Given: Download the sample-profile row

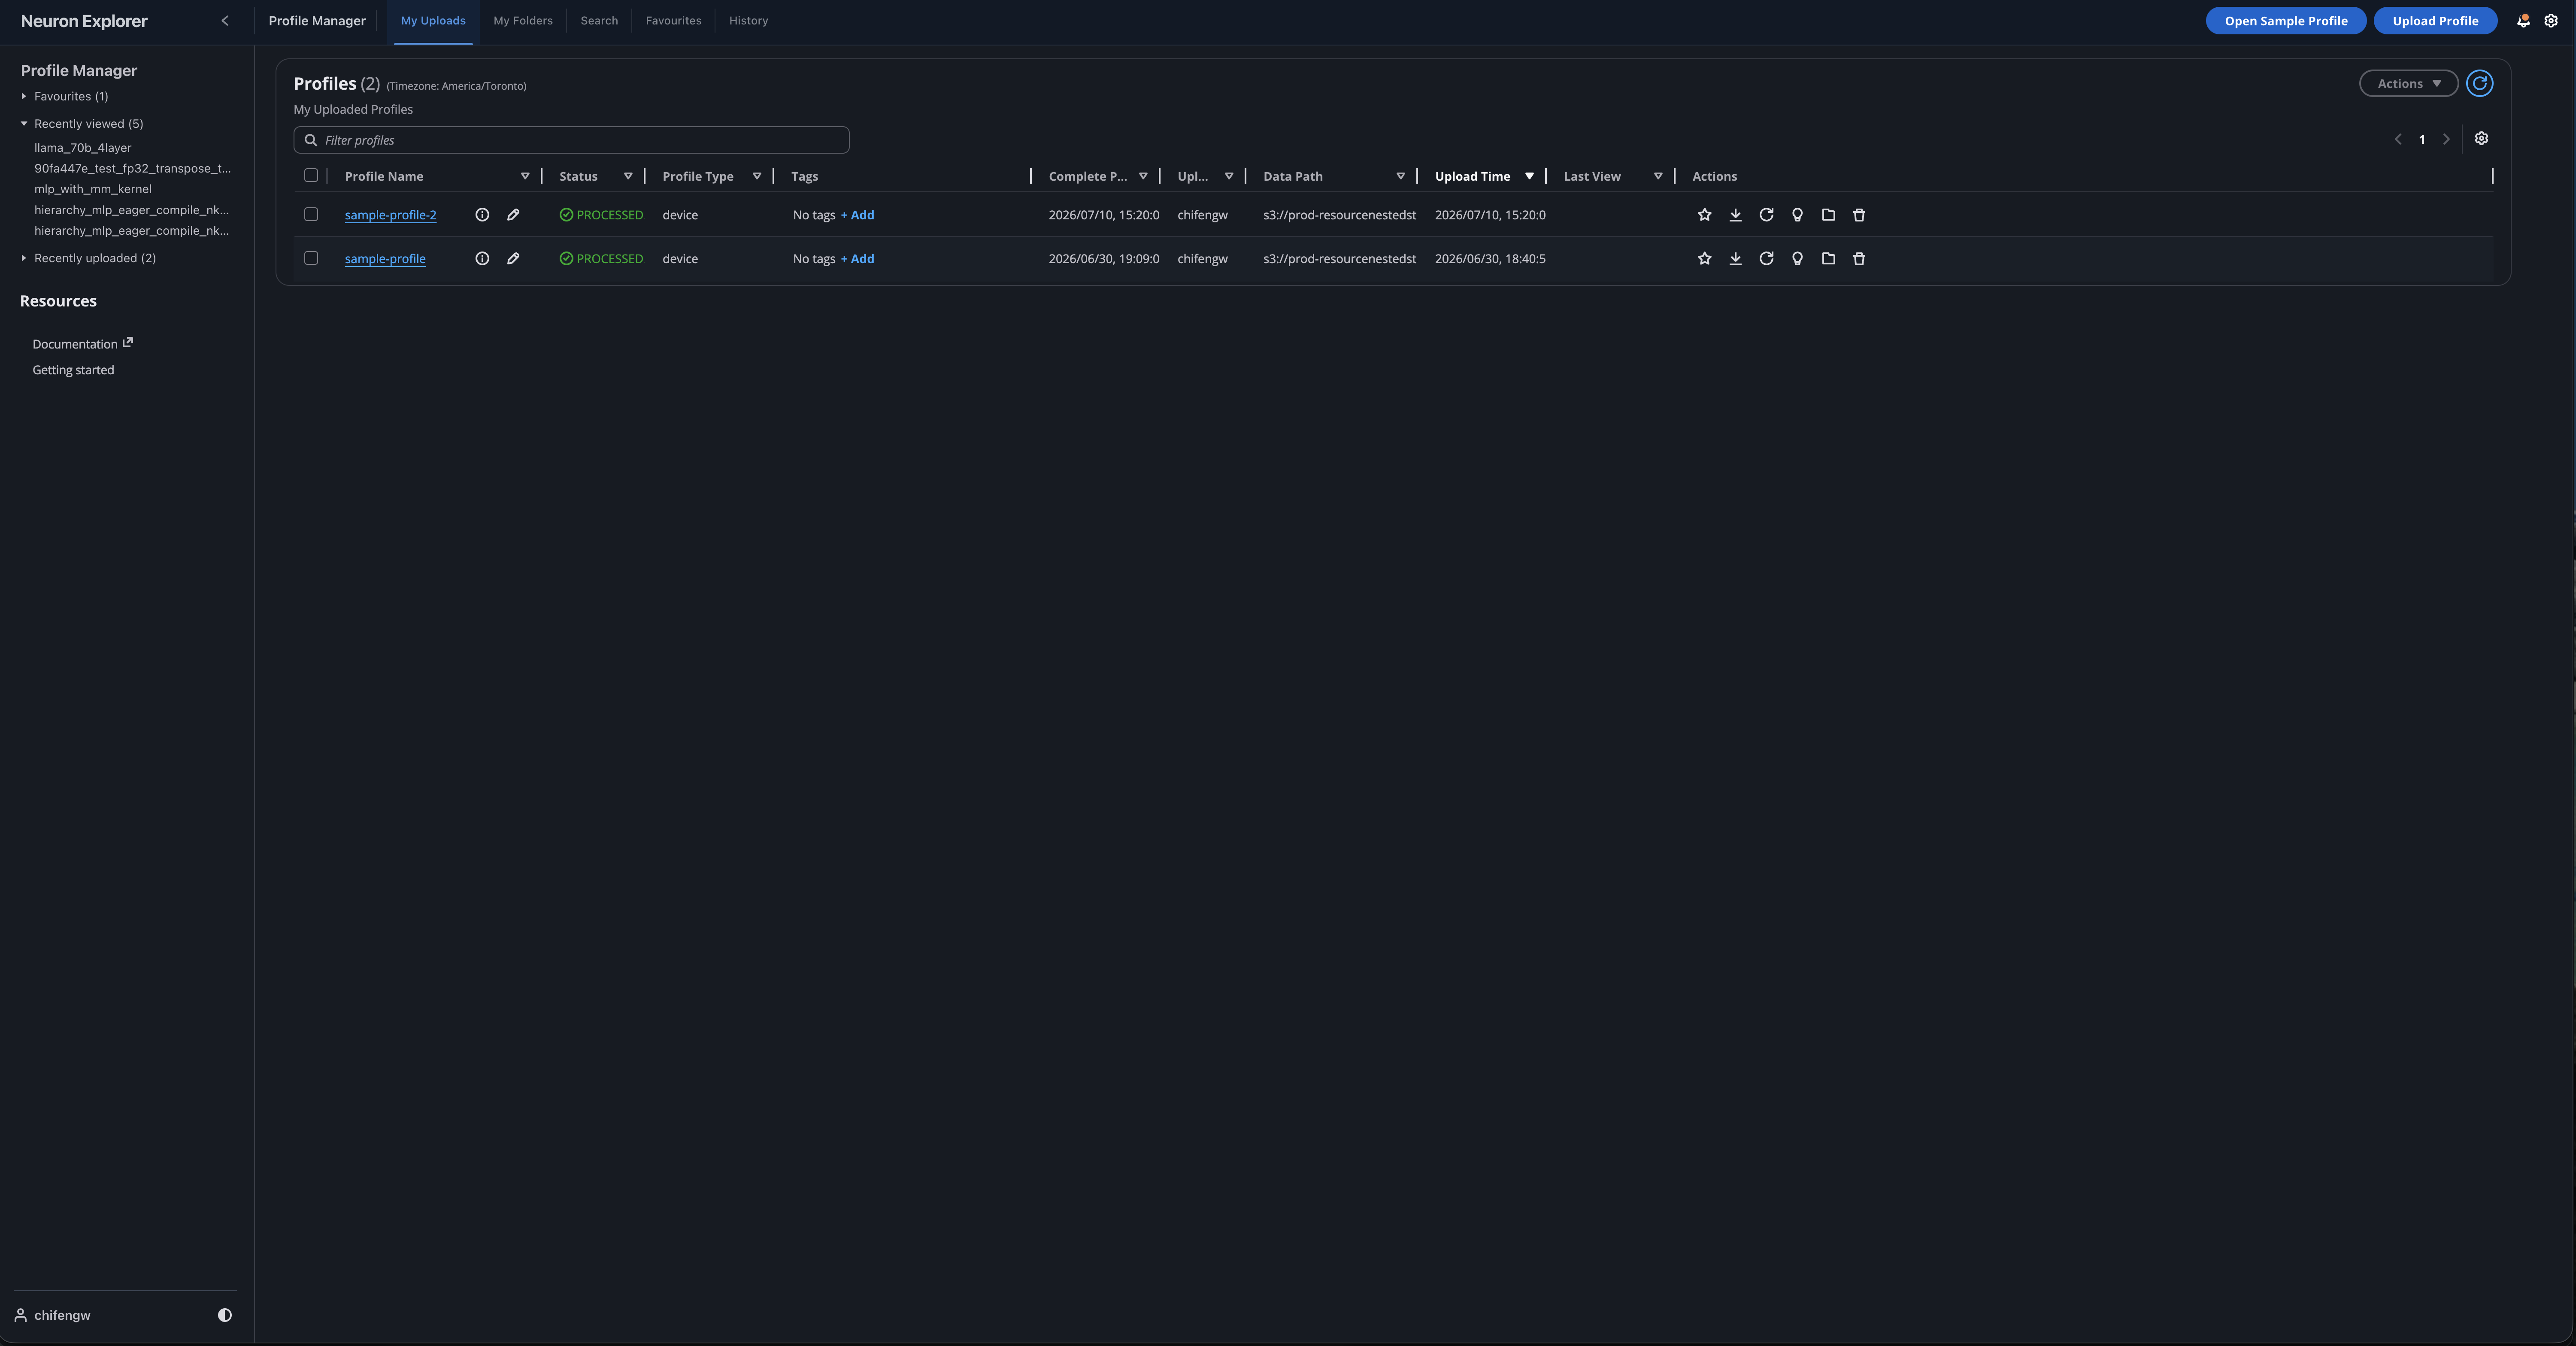Looking at the screenshot, I should click(1735, 259).
